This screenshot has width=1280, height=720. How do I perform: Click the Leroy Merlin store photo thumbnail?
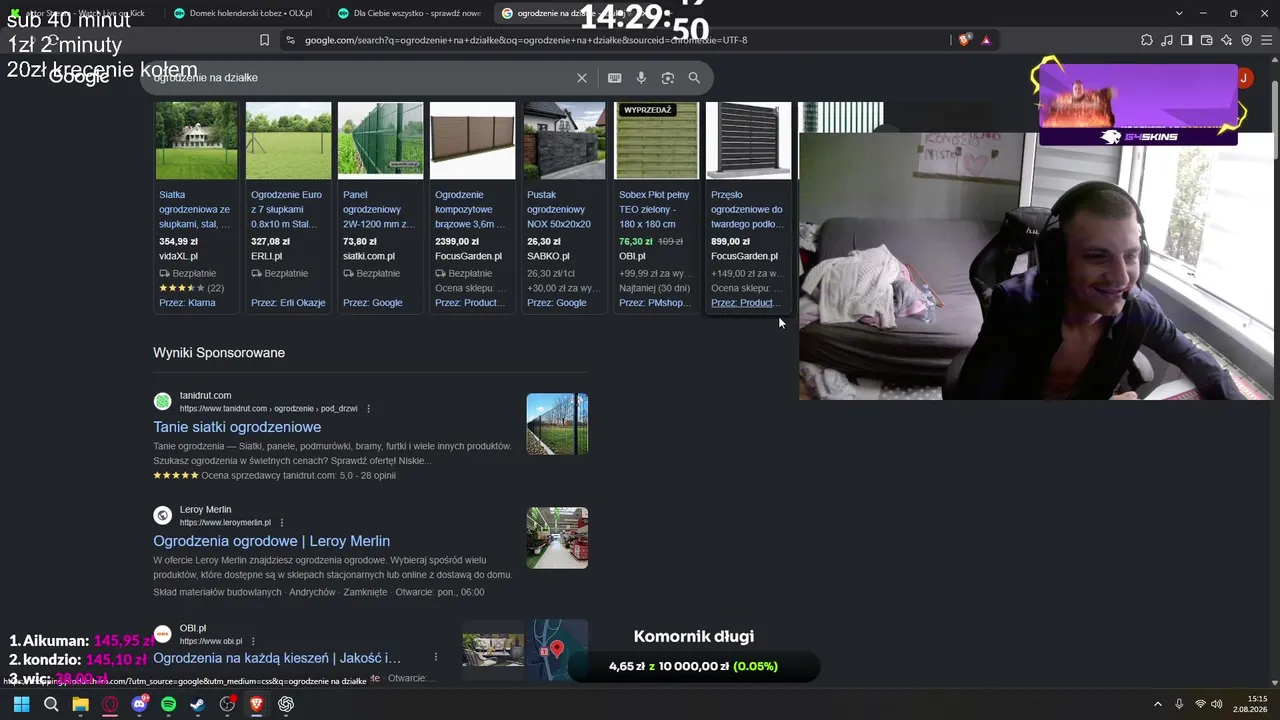click(557, 538)
